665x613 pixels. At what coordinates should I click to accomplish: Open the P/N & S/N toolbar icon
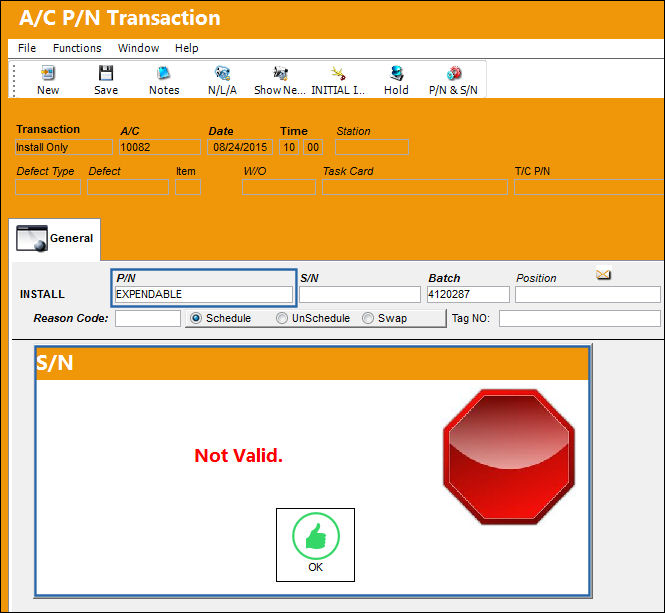pyautogui.click(x=454, y=73)
